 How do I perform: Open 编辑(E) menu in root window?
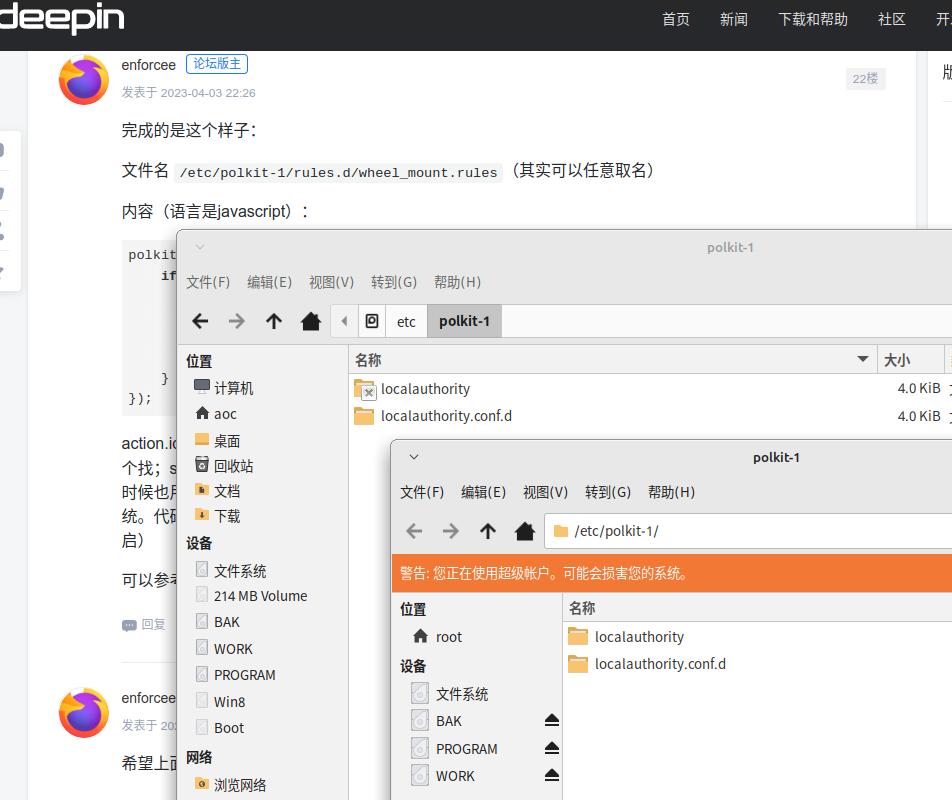click(483, 492)
